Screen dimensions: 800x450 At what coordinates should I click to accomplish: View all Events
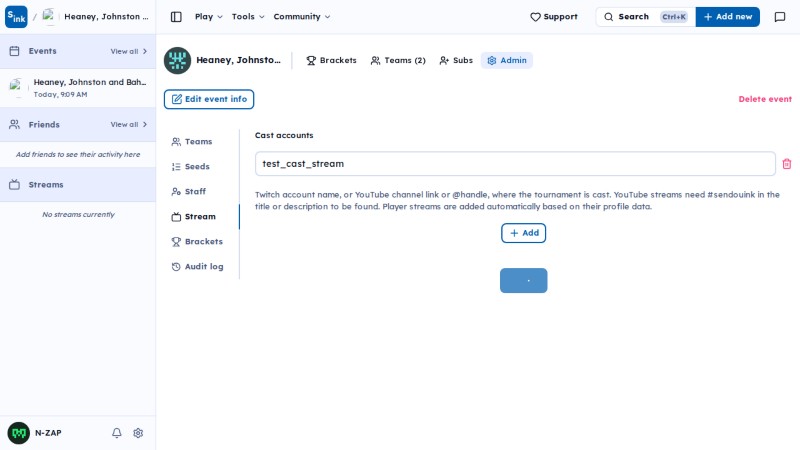pos(129,52)
